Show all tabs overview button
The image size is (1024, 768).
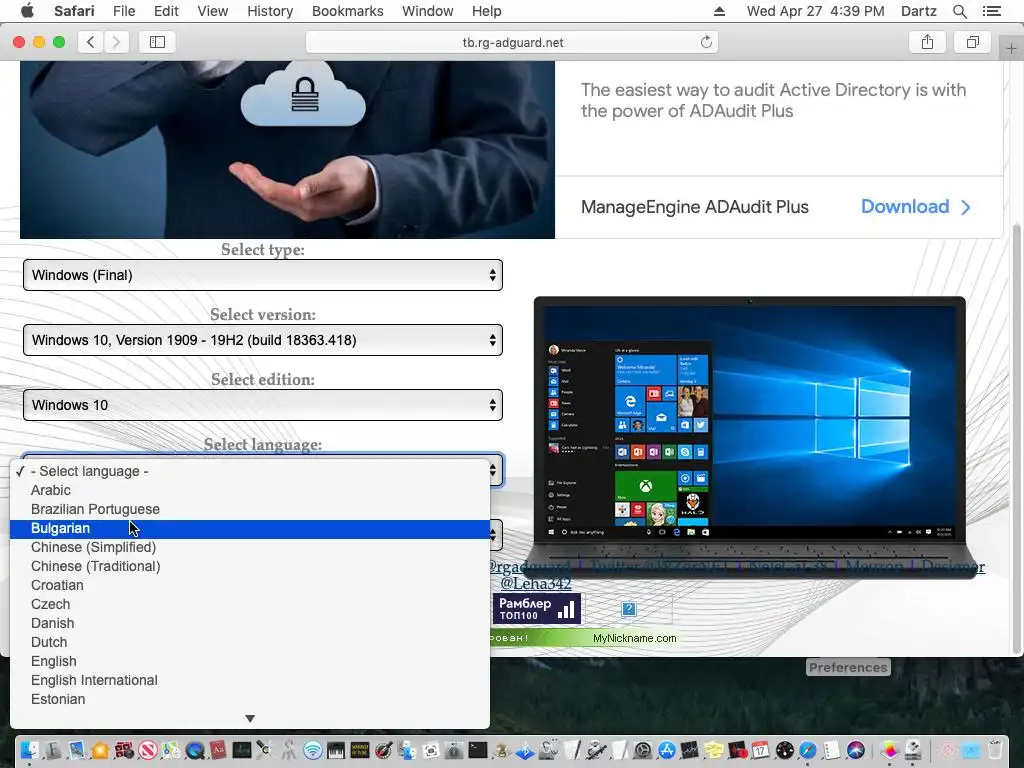coord(972,42)
